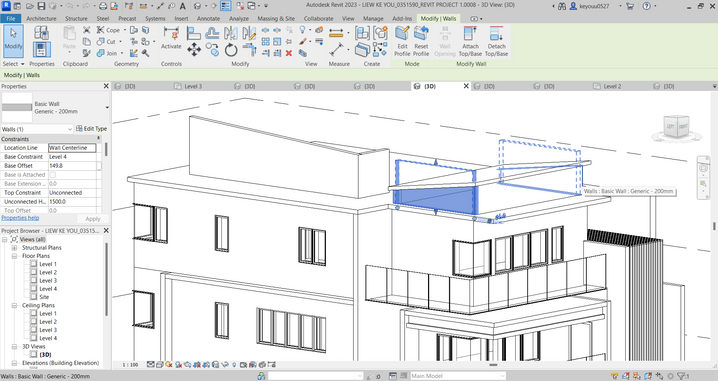Check the Level 1 floor plan box
Viewport: 718px width, 381px height.
(x=33, y=264)
